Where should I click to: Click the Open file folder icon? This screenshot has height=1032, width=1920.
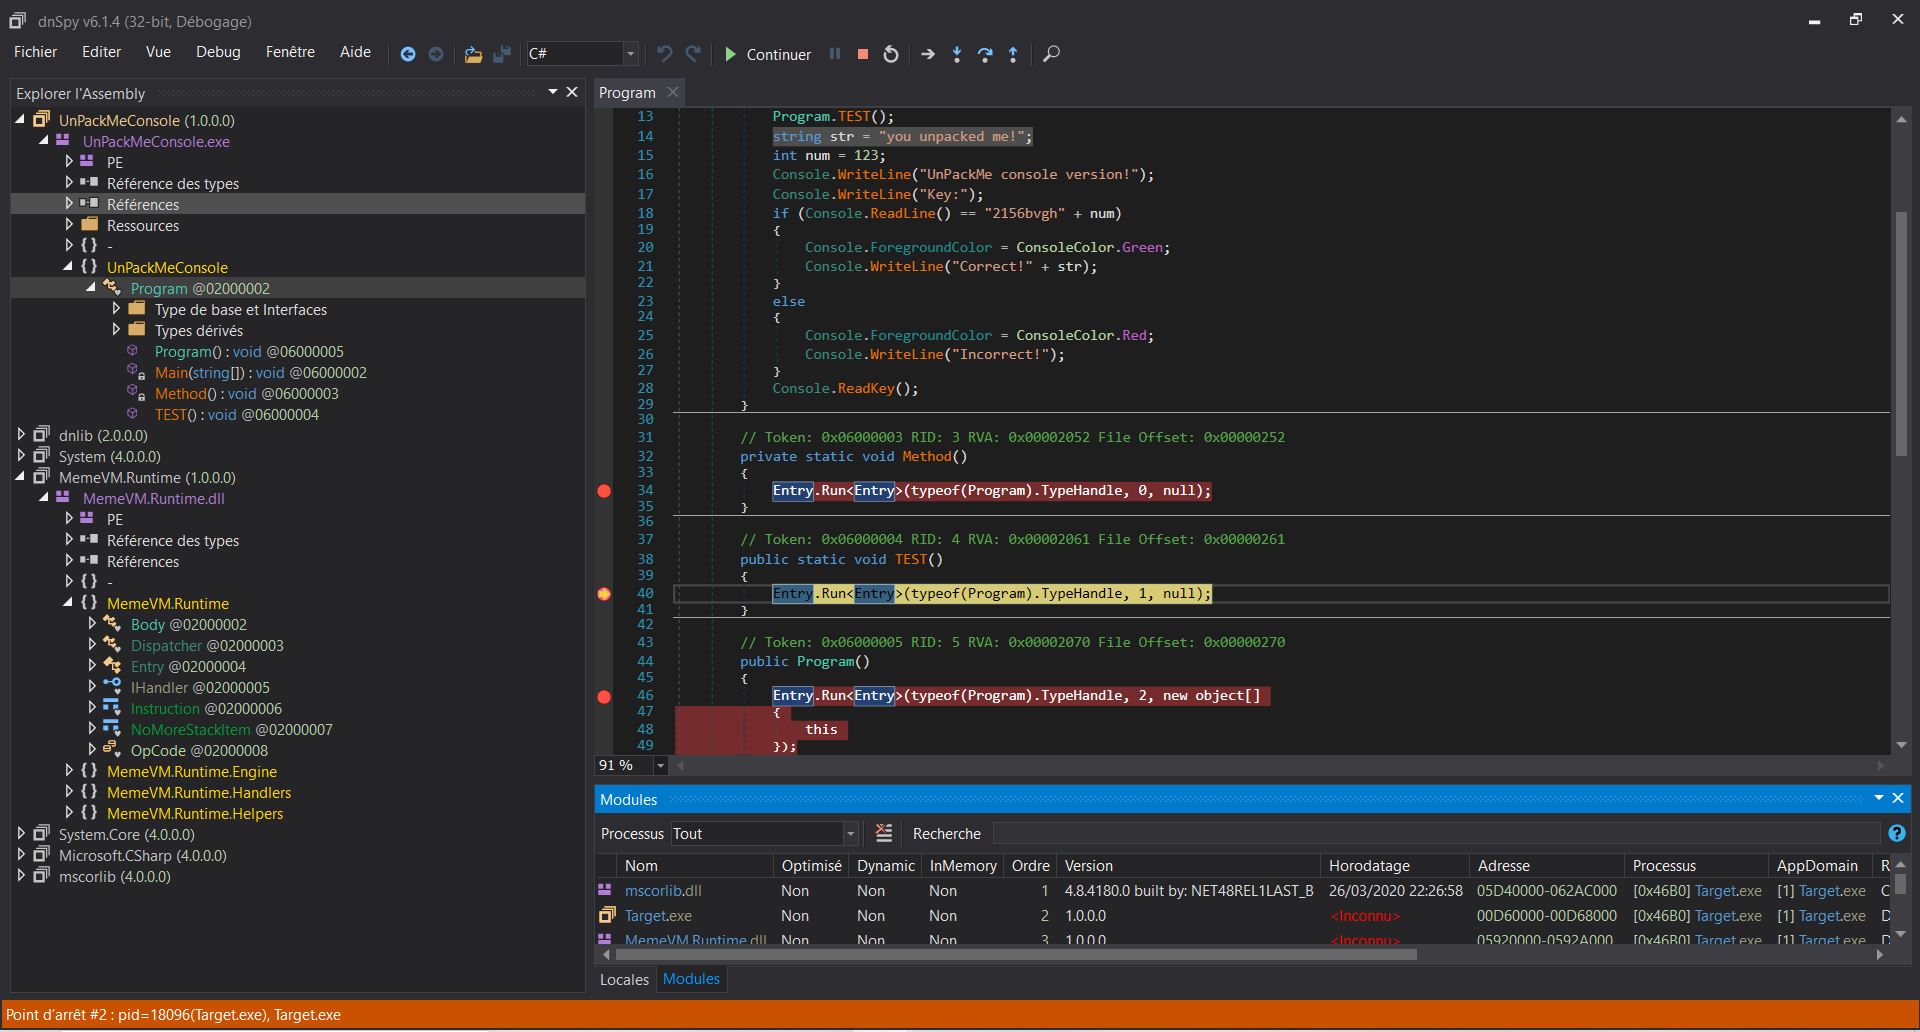(473, 54)
